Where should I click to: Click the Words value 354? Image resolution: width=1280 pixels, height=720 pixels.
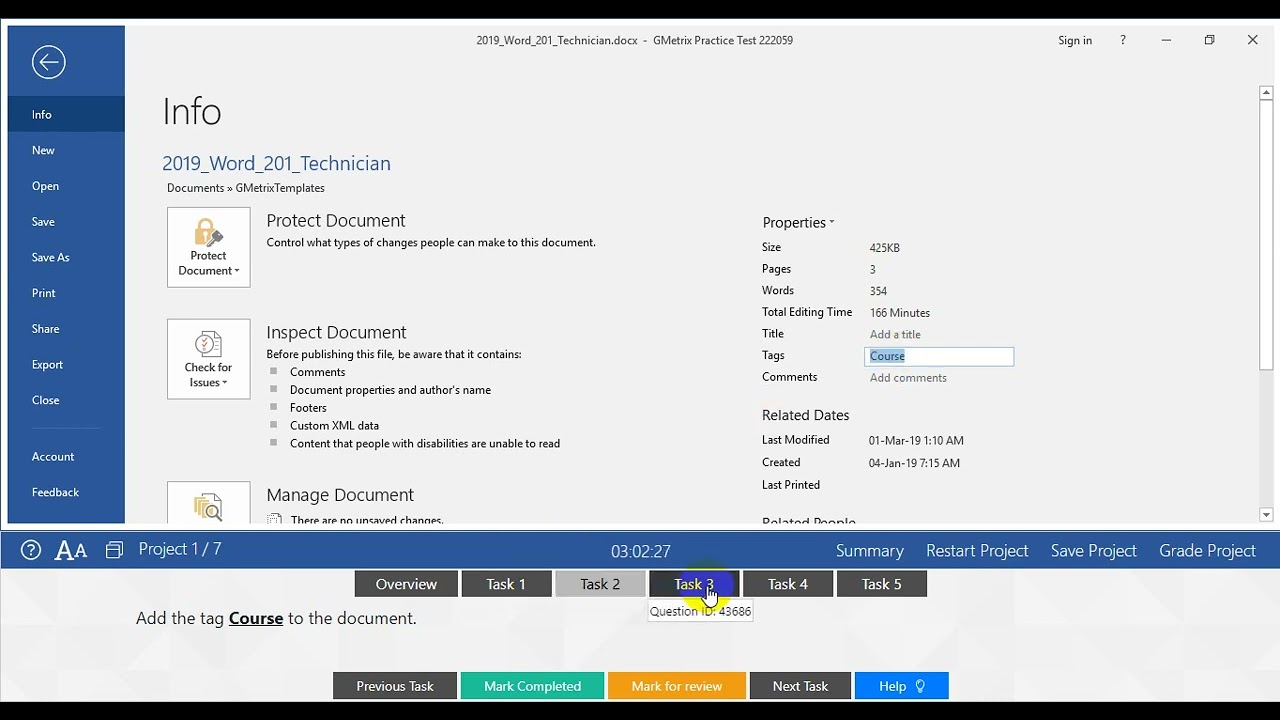(878, 291)
